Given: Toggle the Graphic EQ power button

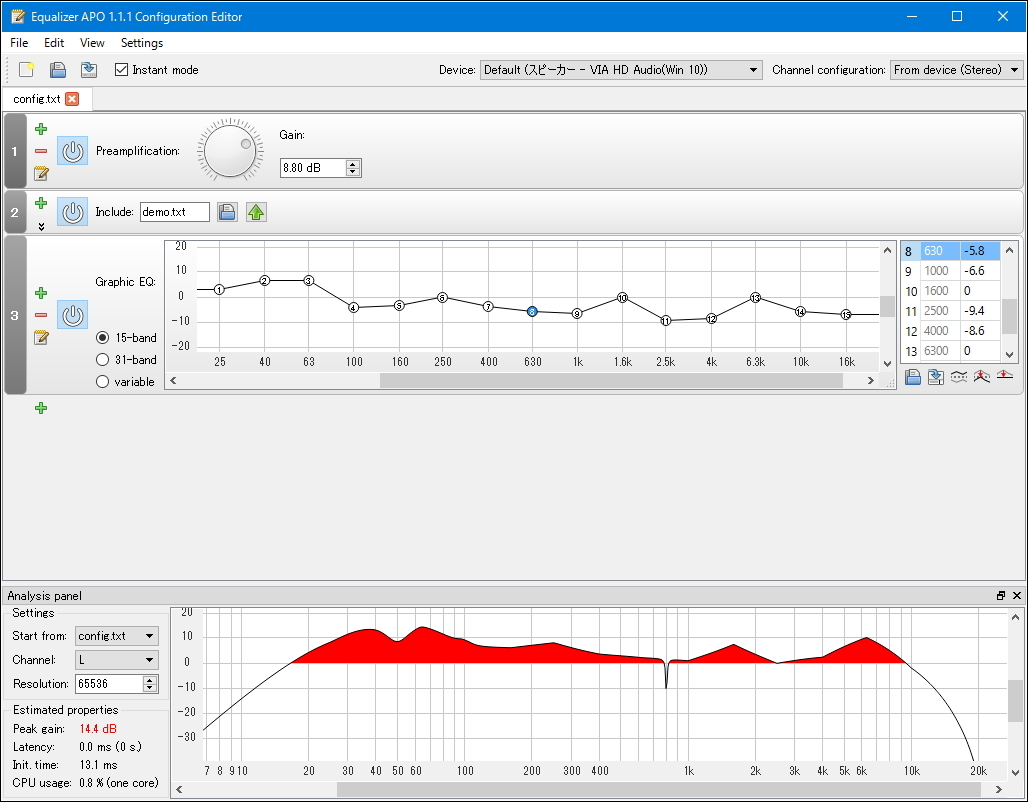Looking at the screenshot, I should pyautogui.click(x=72, y=315).
